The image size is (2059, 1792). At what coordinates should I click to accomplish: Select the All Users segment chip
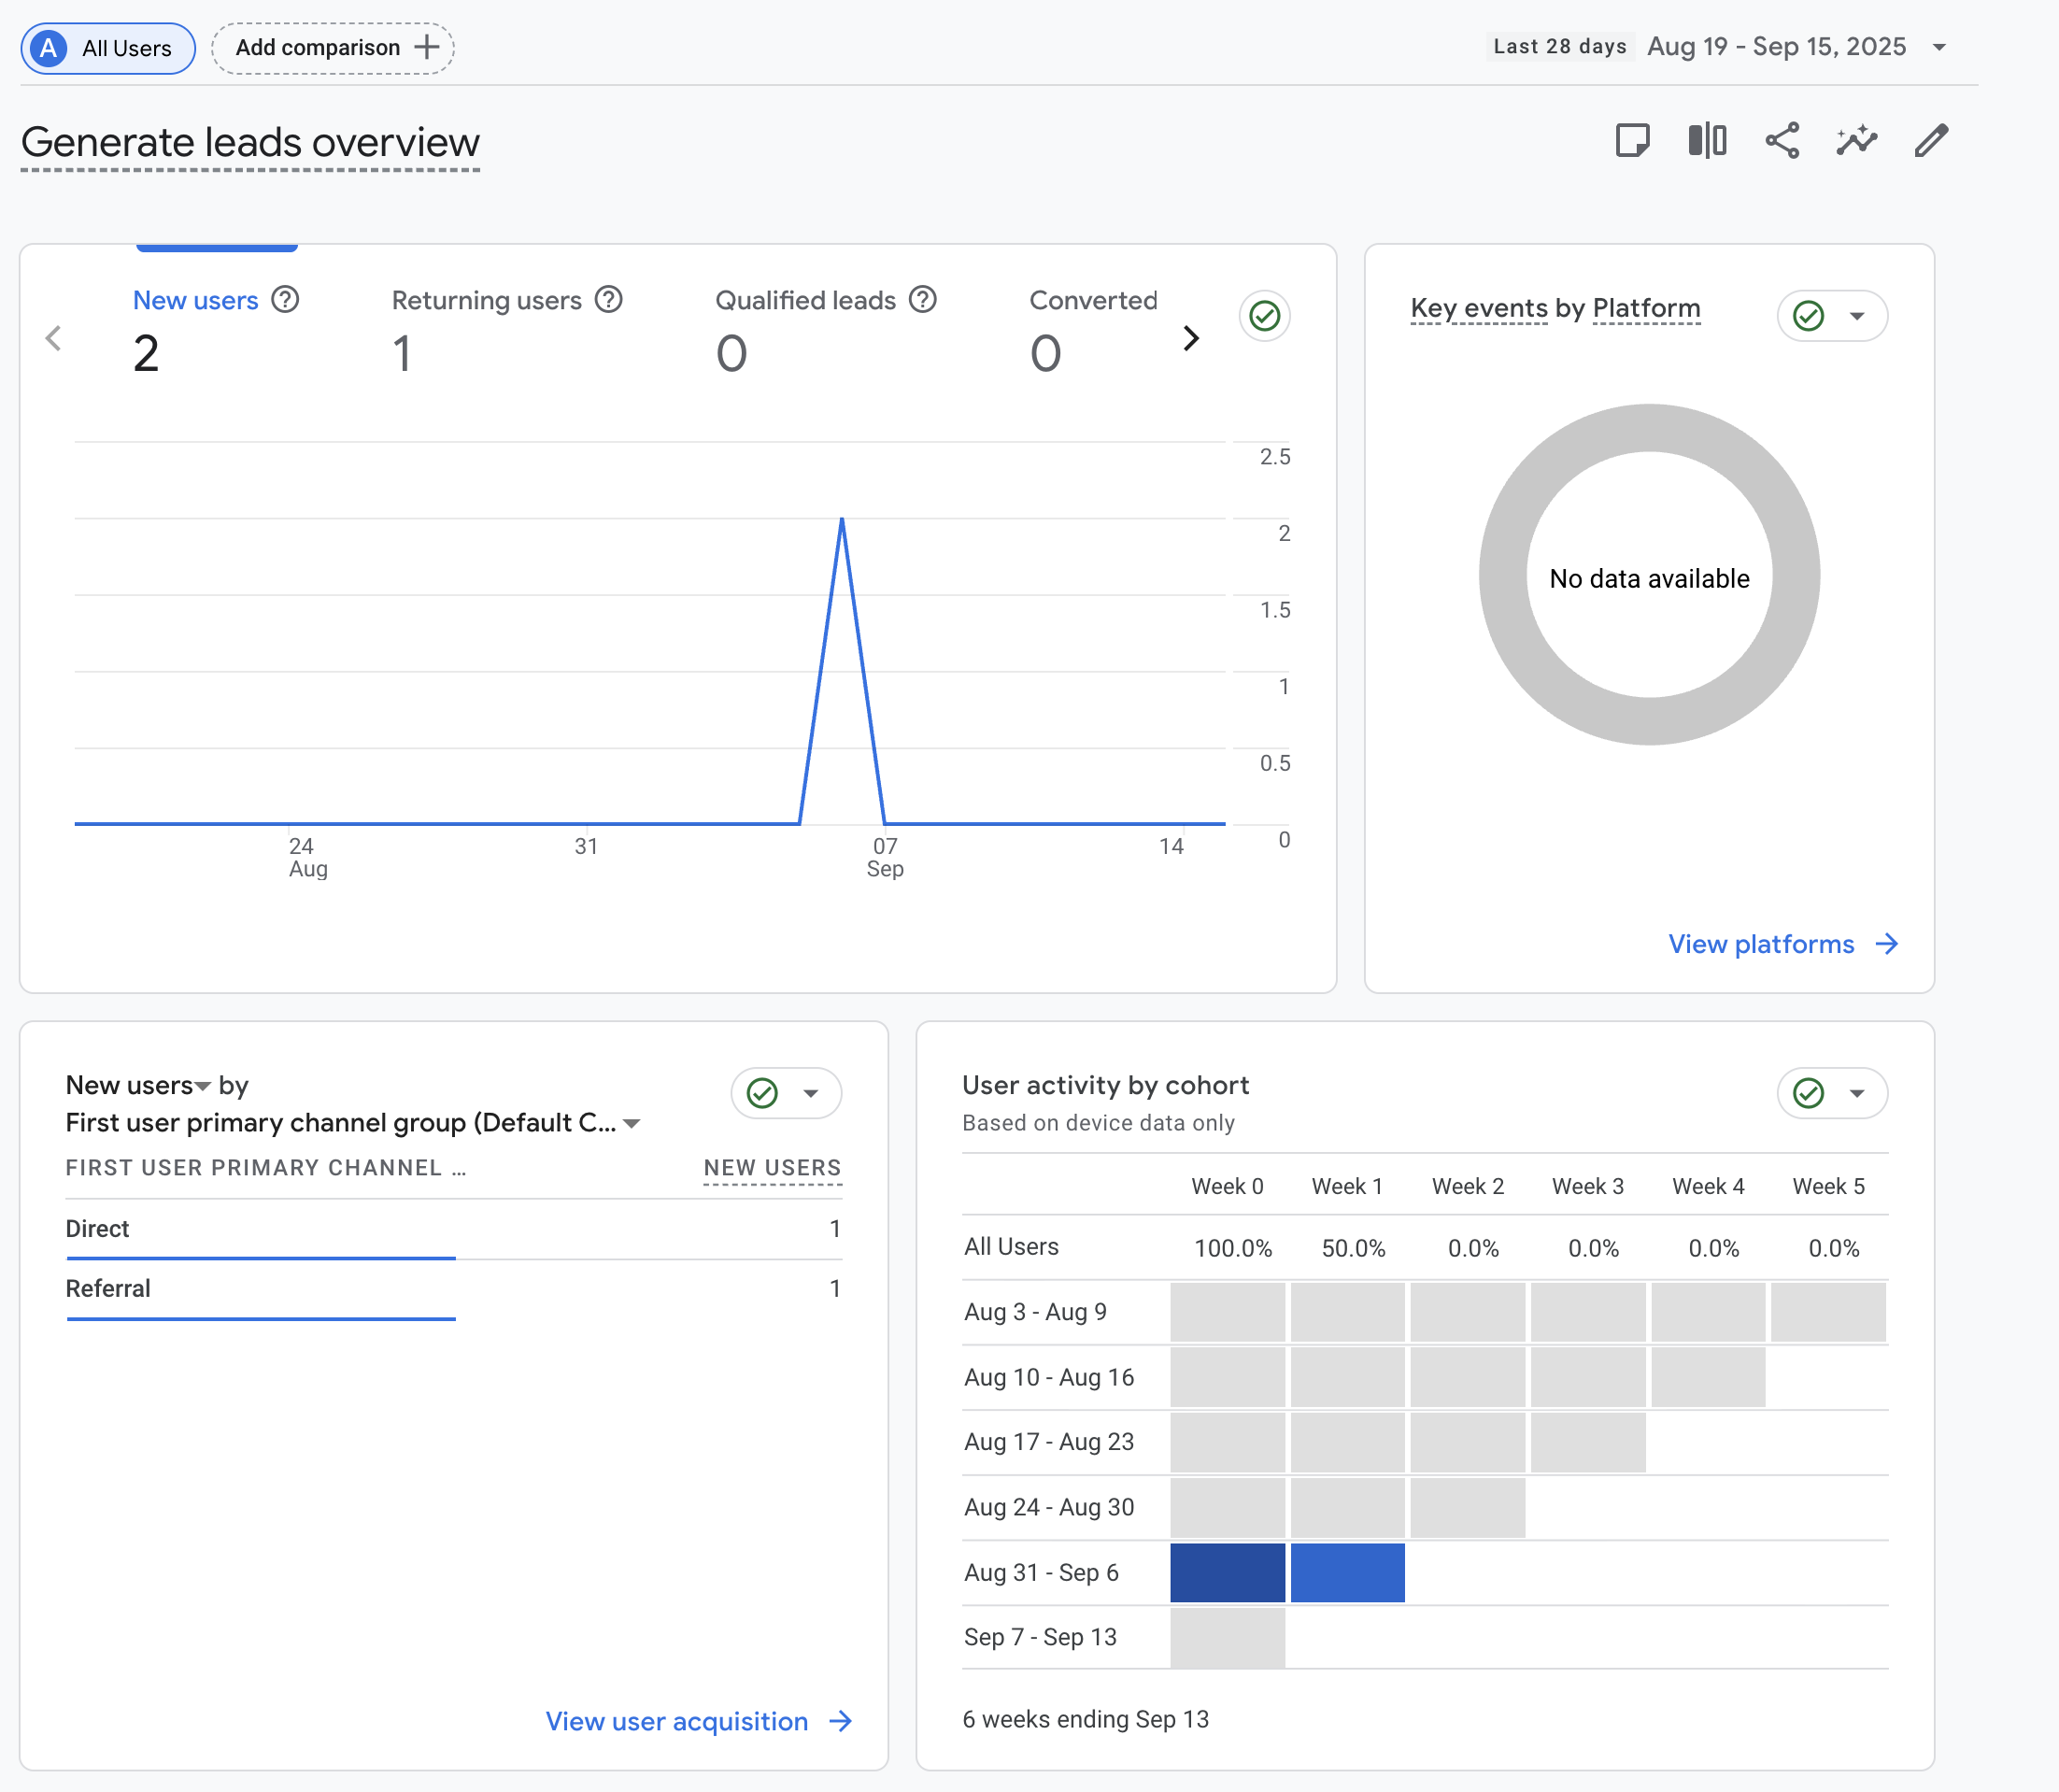pyautogui.click(x=108, y=48)
